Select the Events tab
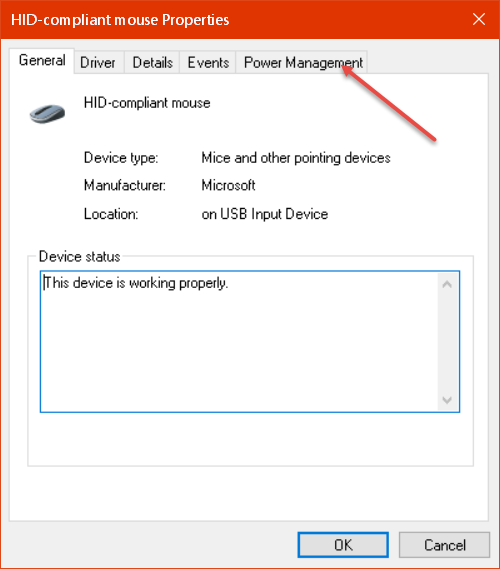Viewport: 500px width, 569px height. click(208, 62)
